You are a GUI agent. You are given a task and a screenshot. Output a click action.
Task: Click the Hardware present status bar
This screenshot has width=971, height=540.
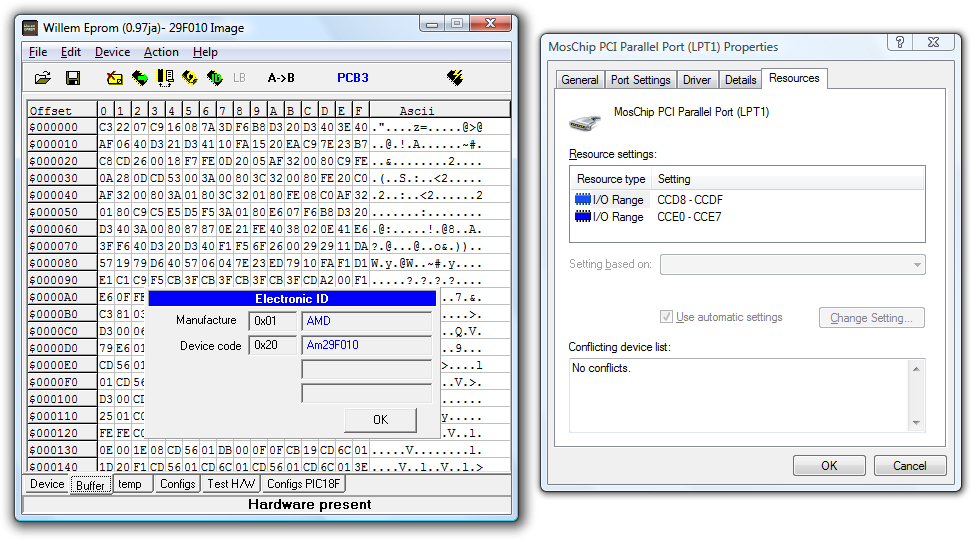[268, 505]
